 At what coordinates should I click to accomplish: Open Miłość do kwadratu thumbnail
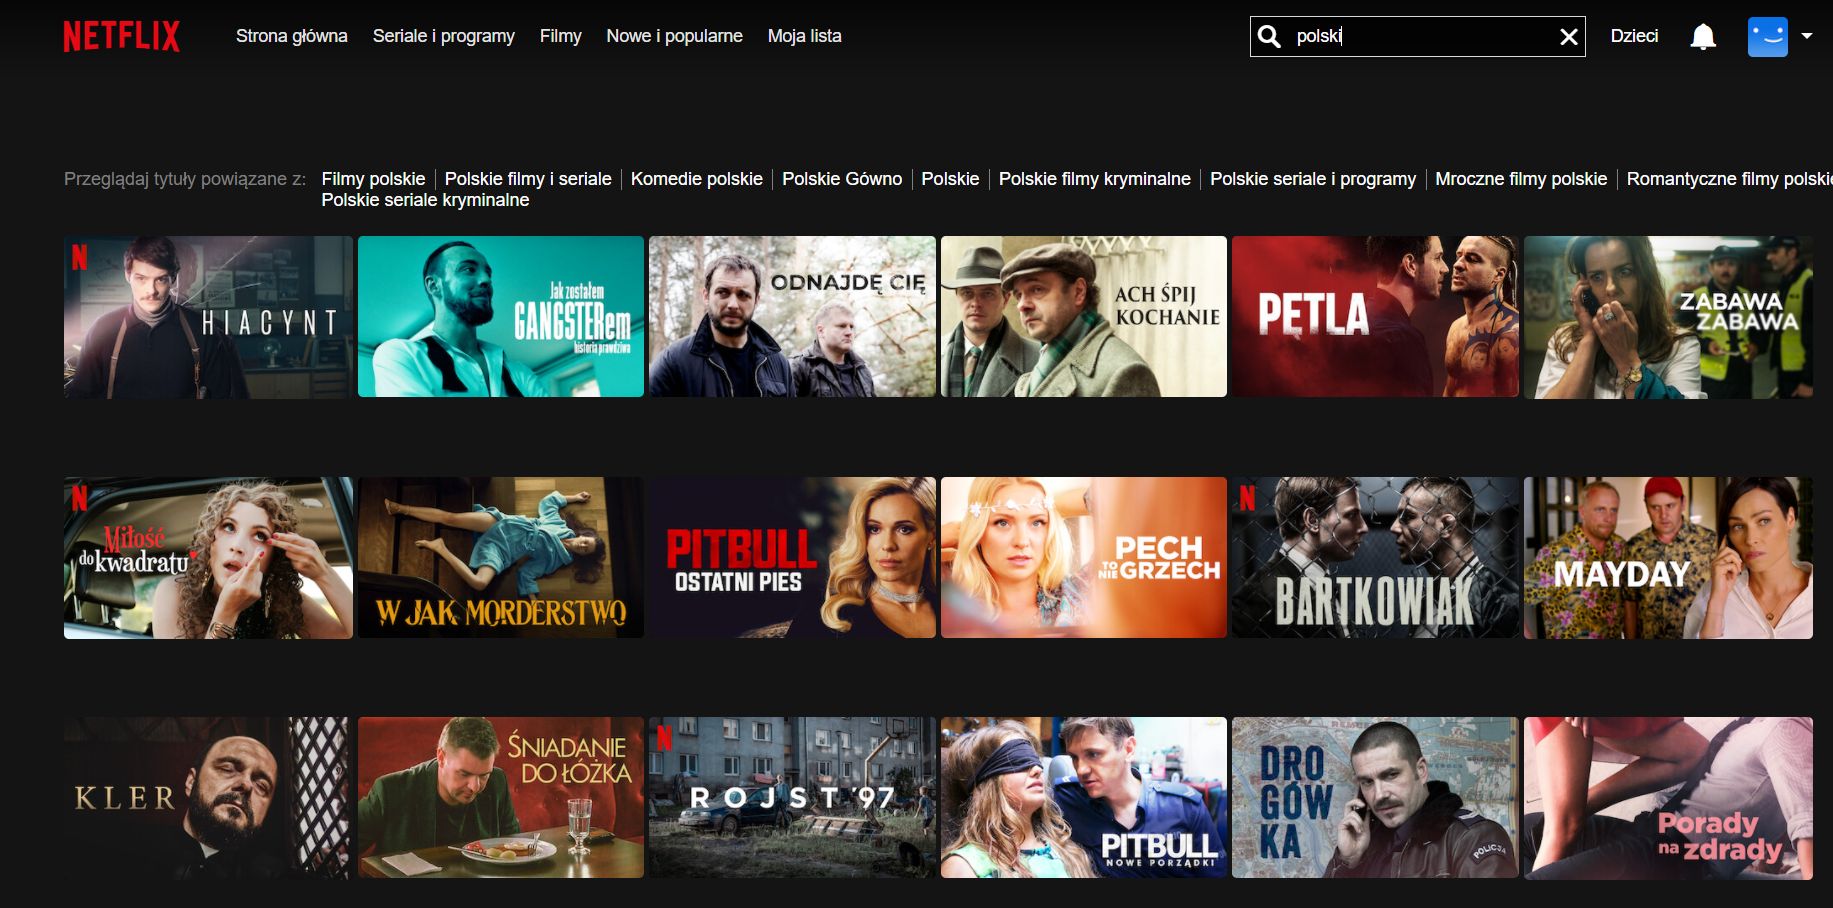tap(208, 558)
